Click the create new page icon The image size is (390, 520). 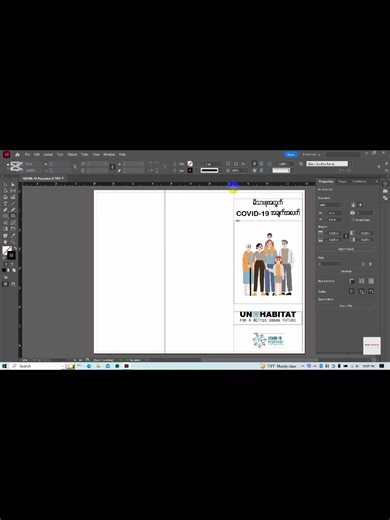point(363,264)
